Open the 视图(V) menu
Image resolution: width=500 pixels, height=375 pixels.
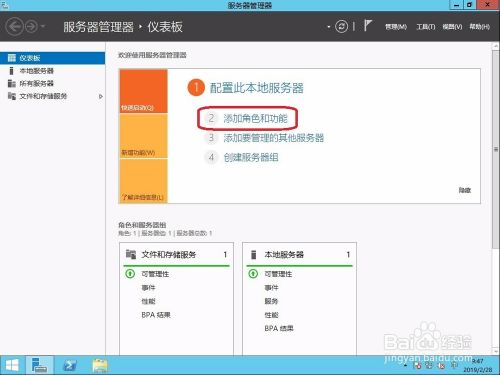click(452, 27)
